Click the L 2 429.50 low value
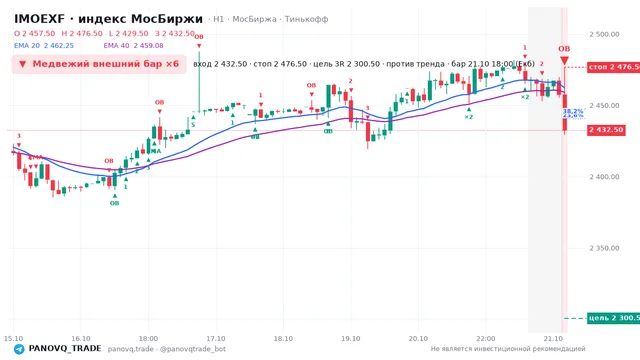This screenshot has width=640, height=360. click(x=129, y=33)
